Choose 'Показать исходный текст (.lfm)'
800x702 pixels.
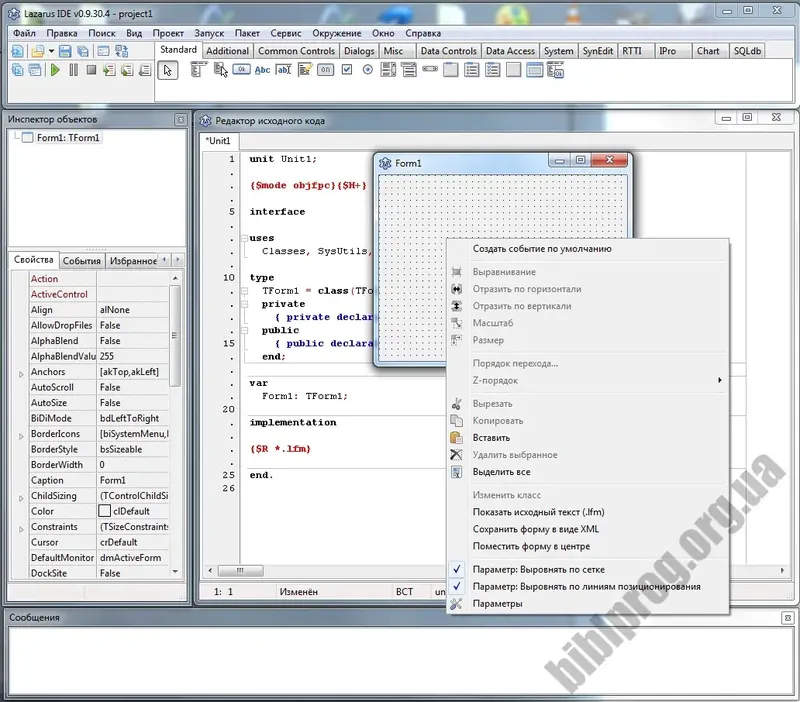point(538,512)
